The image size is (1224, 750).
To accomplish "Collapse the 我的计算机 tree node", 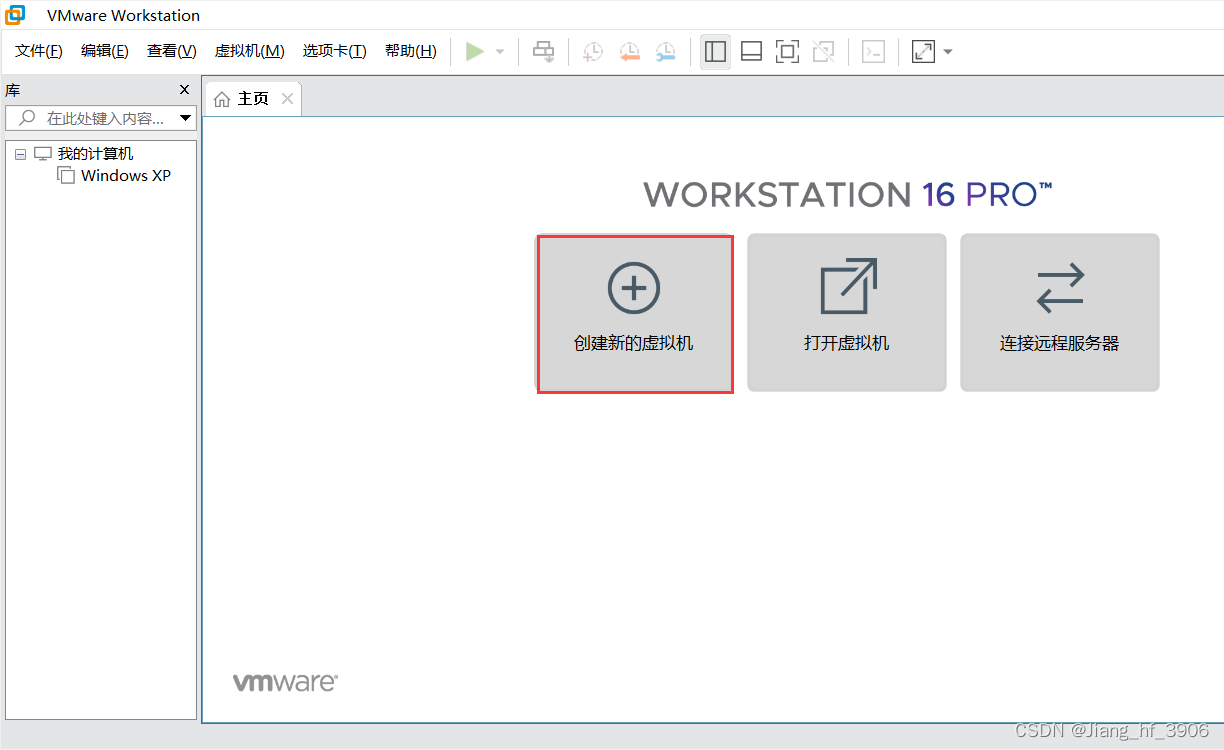I will pos(20,153).
